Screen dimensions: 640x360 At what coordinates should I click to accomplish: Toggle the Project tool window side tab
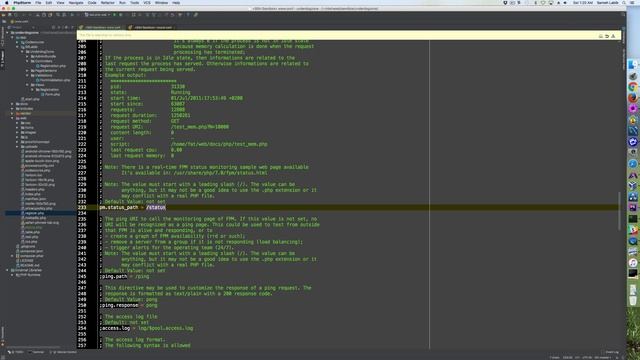click(x=2, y=59)
